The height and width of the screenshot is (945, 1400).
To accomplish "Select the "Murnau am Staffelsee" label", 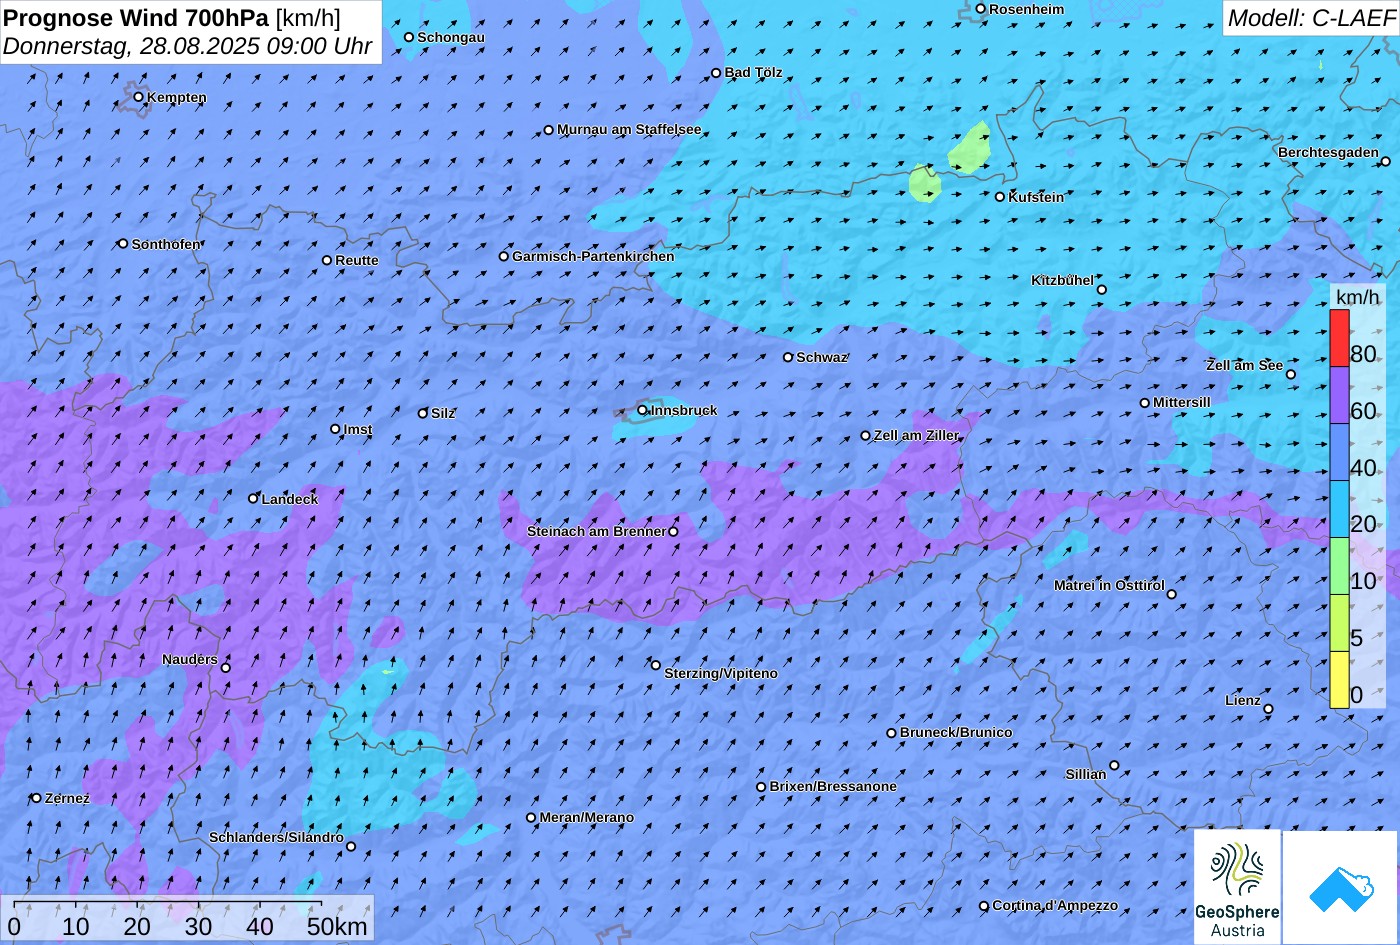I will coord(629,129).
